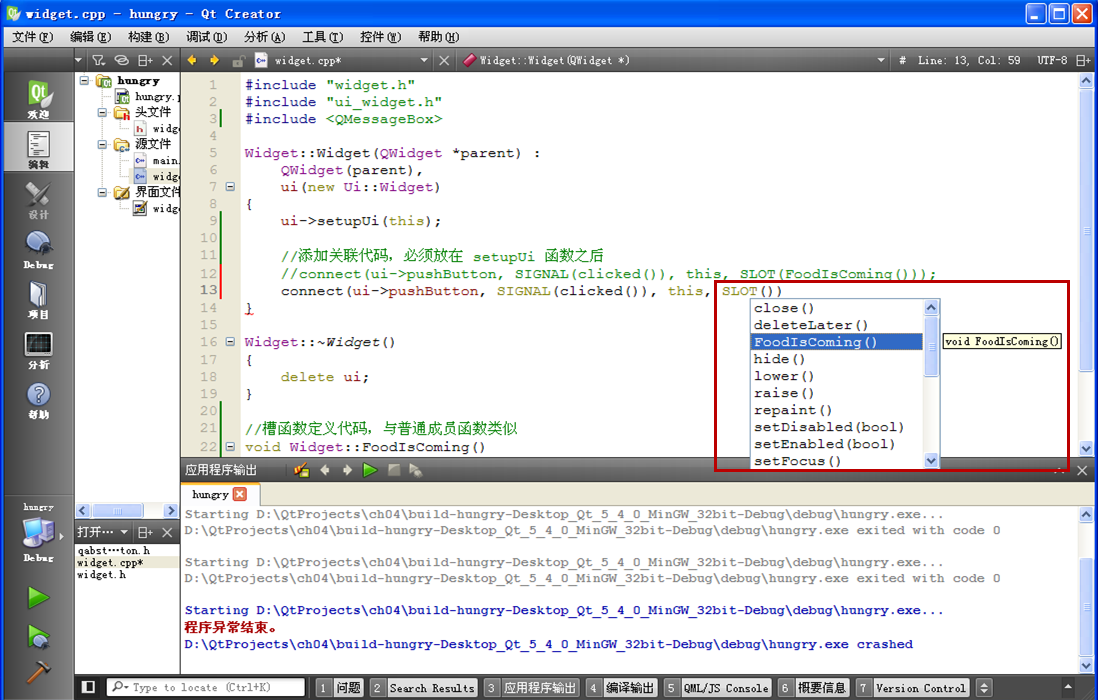Open the 调试(D) menu
This screenshot has height=700, width=1098.
pos(207,36)
